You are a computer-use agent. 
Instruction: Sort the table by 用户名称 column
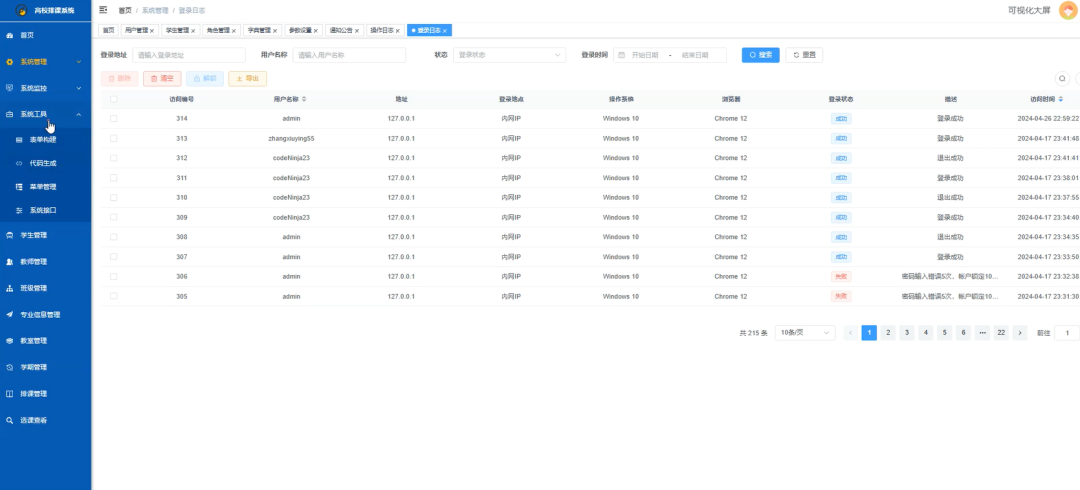304,99
